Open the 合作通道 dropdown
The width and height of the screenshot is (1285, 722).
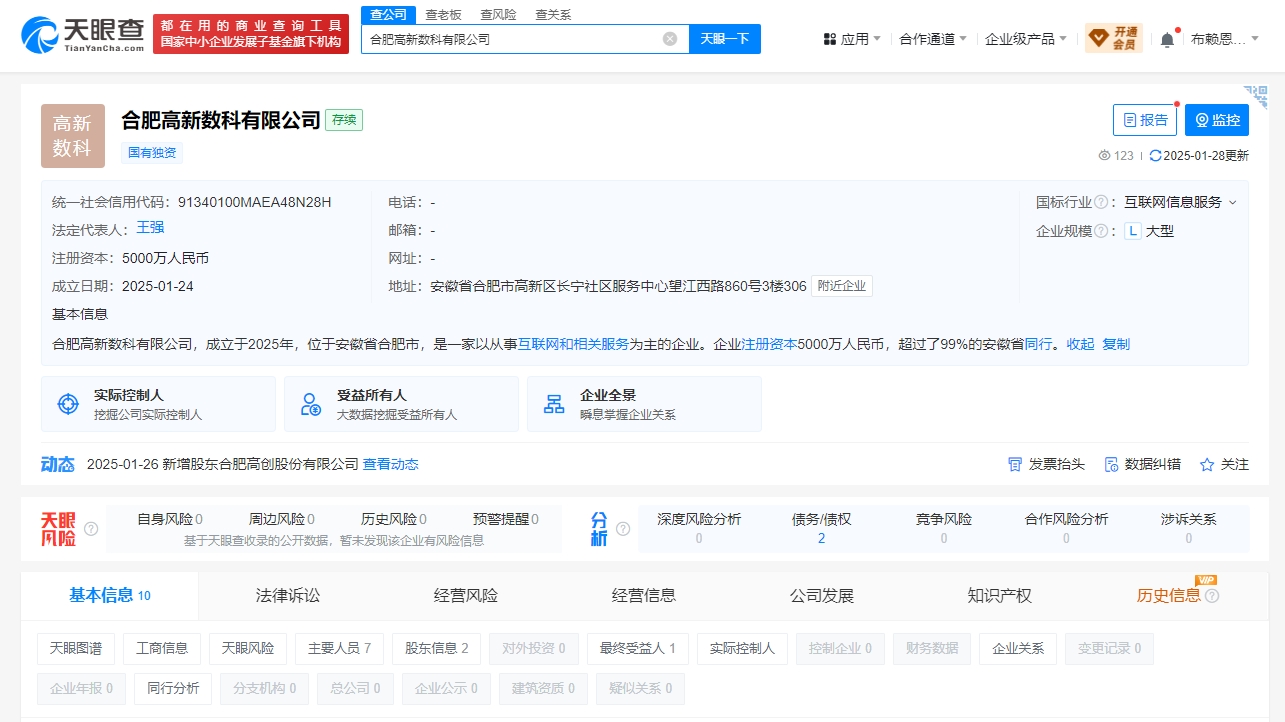coord(933,39)
